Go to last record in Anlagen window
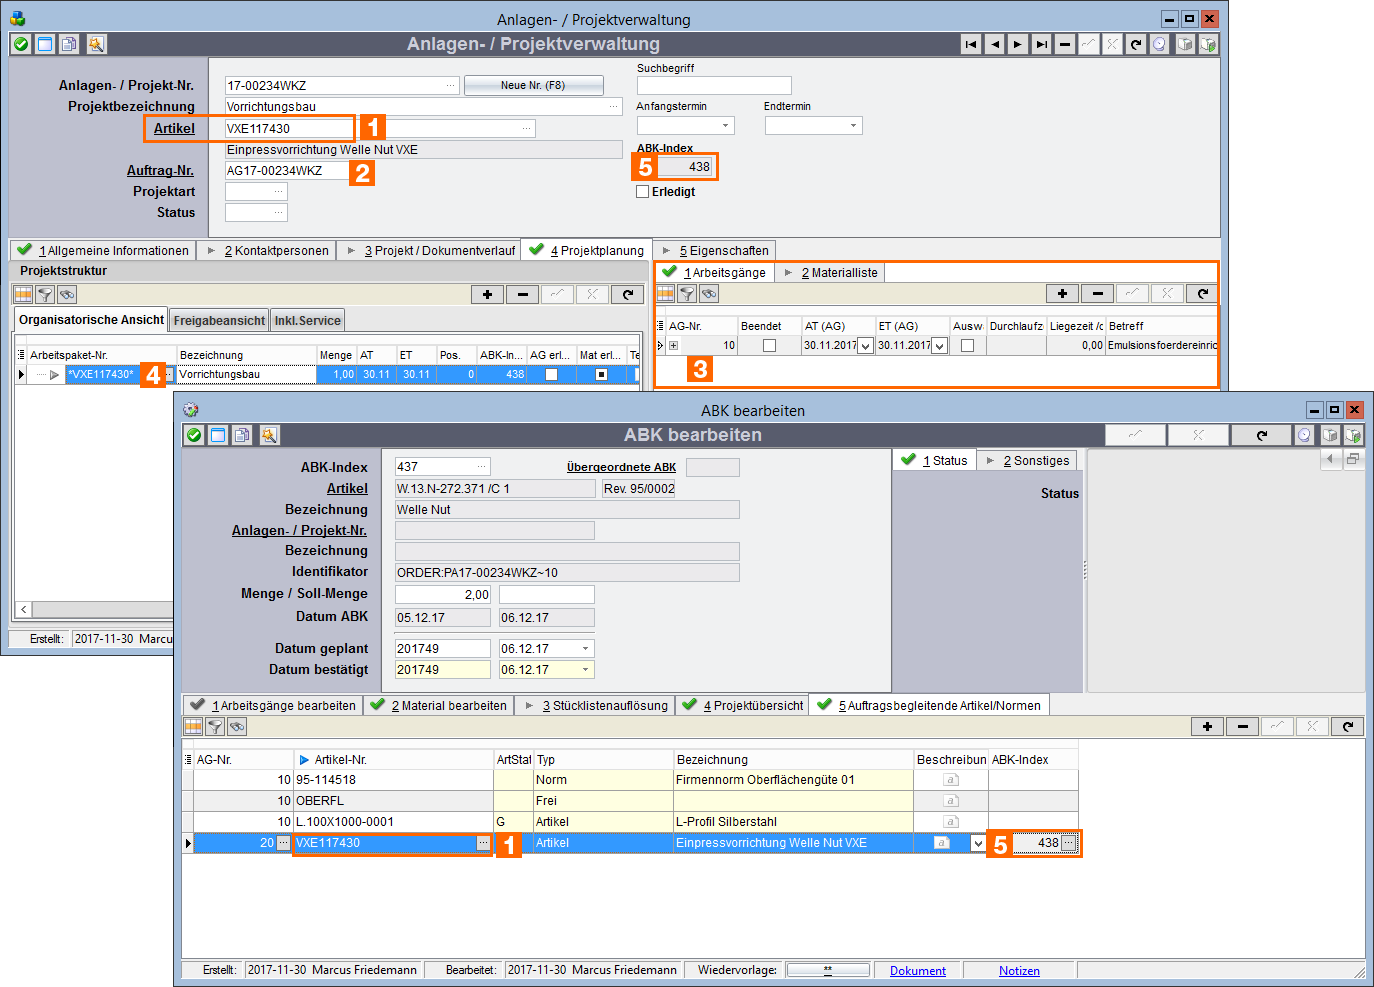Image resolution: width=1374 pixels, height=987 pixels. pyautogui.click(x=1041, y=44)
